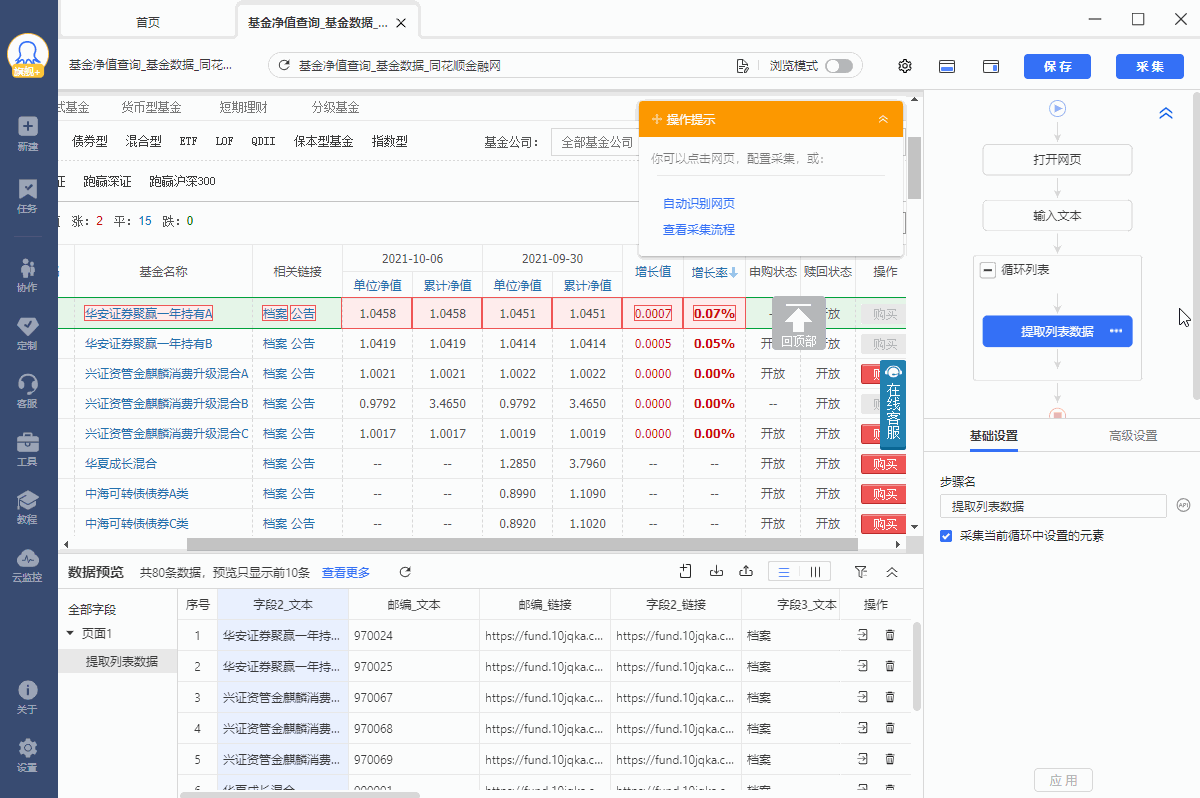
Task: Click the 在线客服 online support button
Action: point(893,406)
